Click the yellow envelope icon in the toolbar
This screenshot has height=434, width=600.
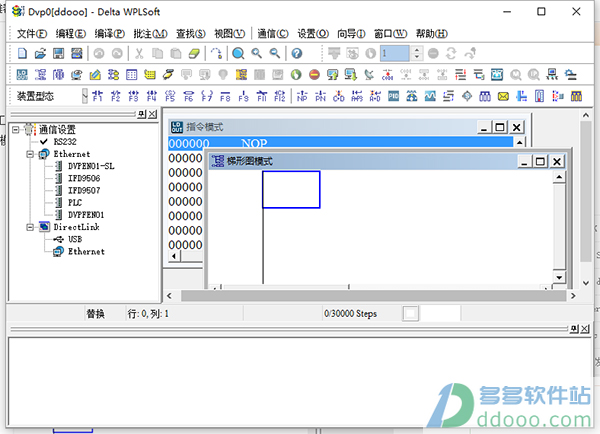coord(503,96)
